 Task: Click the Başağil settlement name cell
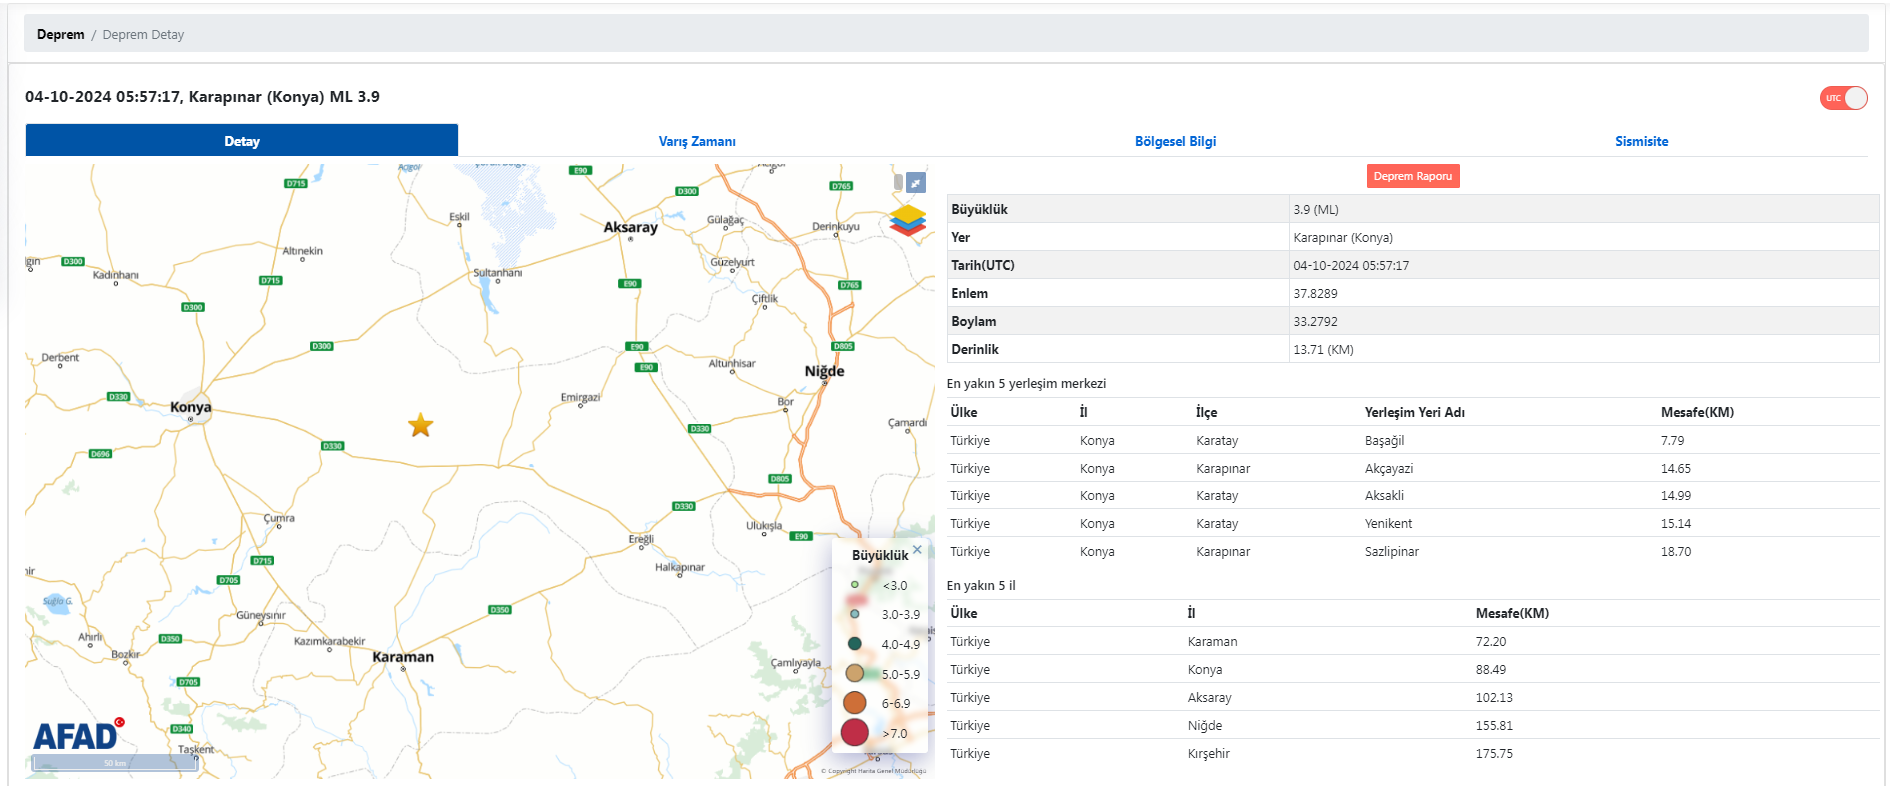point(1384,440)
